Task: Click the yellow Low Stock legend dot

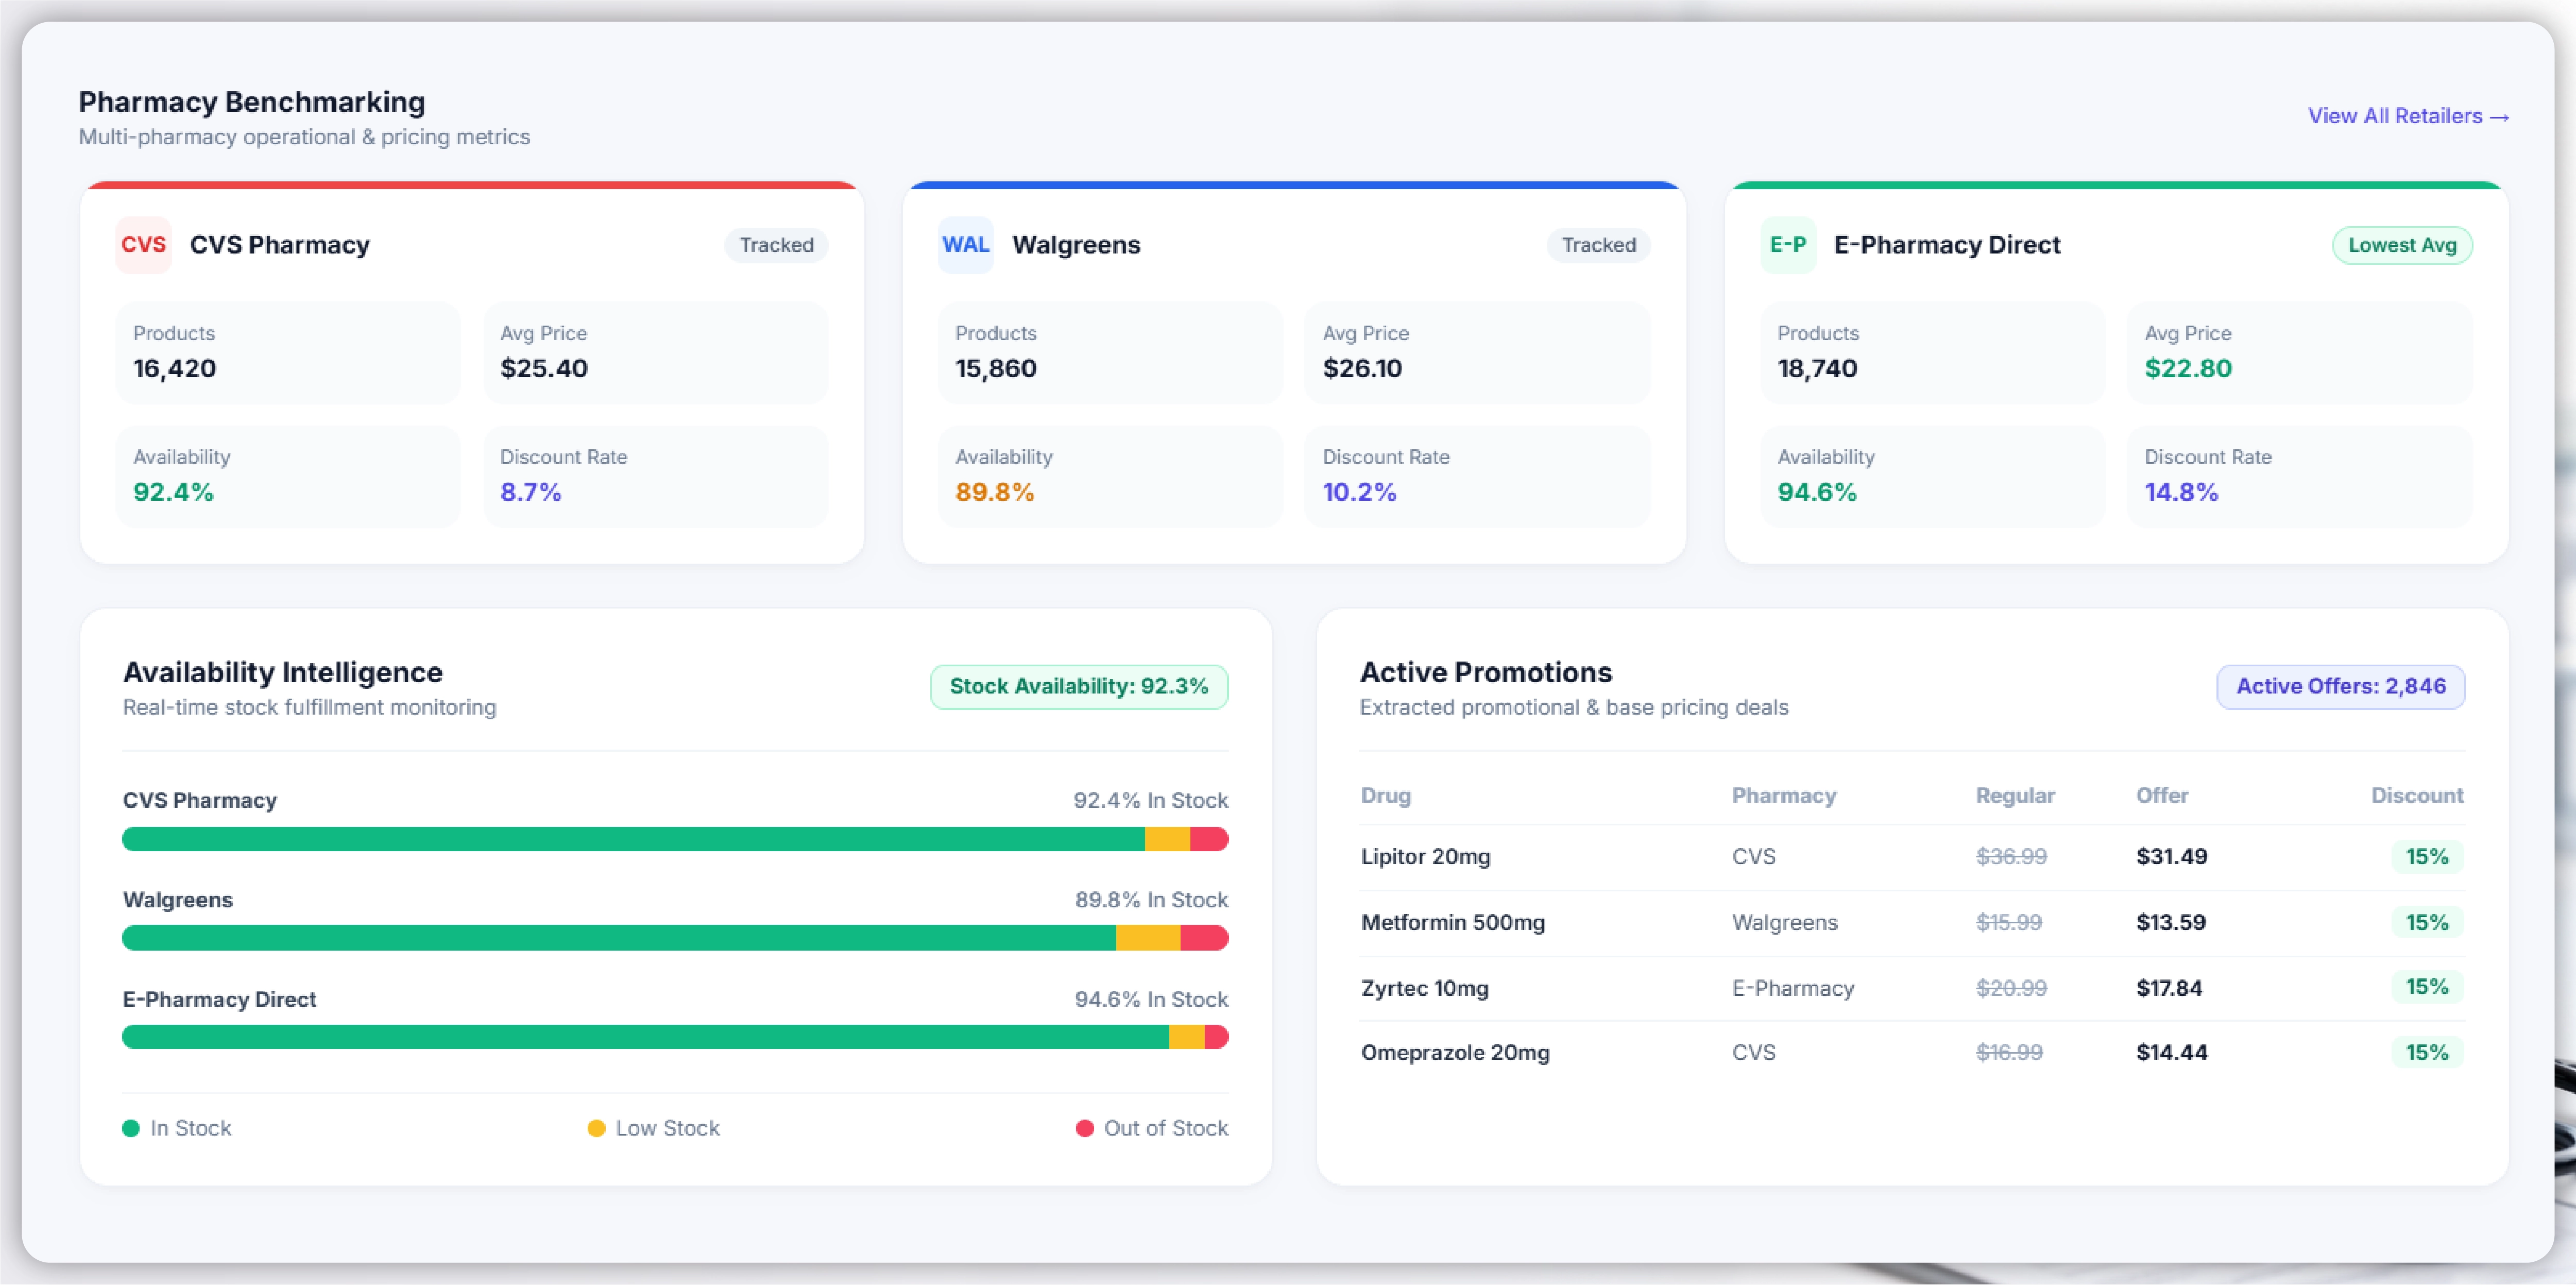Action: (x=596, y=1128)
